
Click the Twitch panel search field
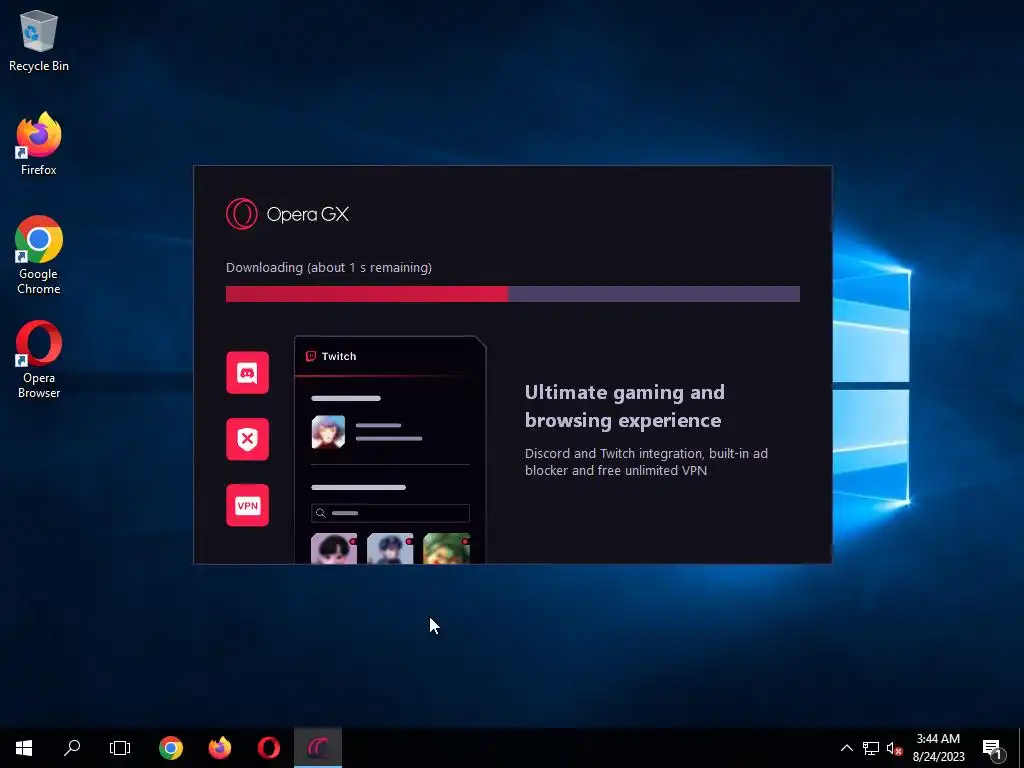(x=391, y=513)
